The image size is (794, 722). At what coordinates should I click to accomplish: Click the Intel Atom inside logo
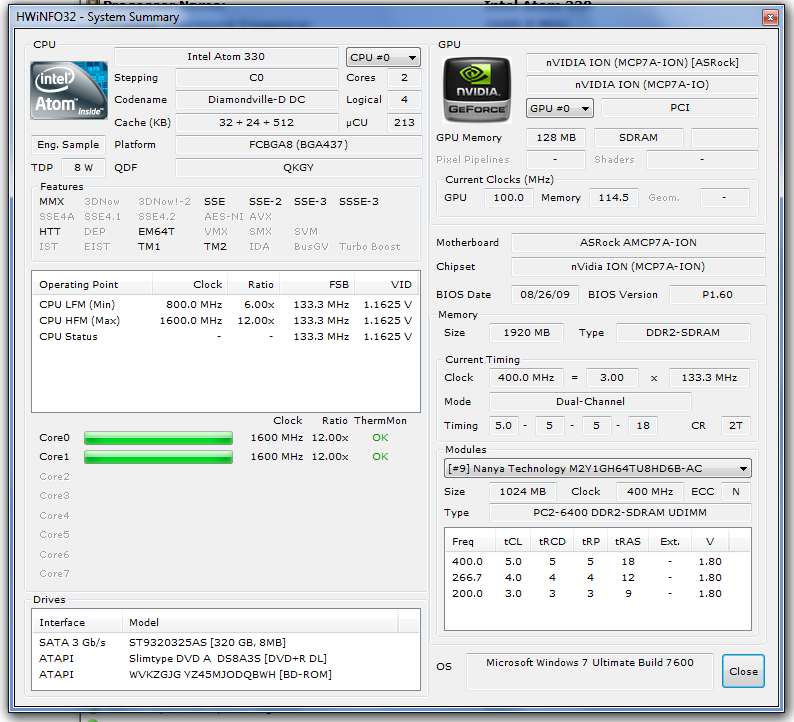(x=69, y=91)
